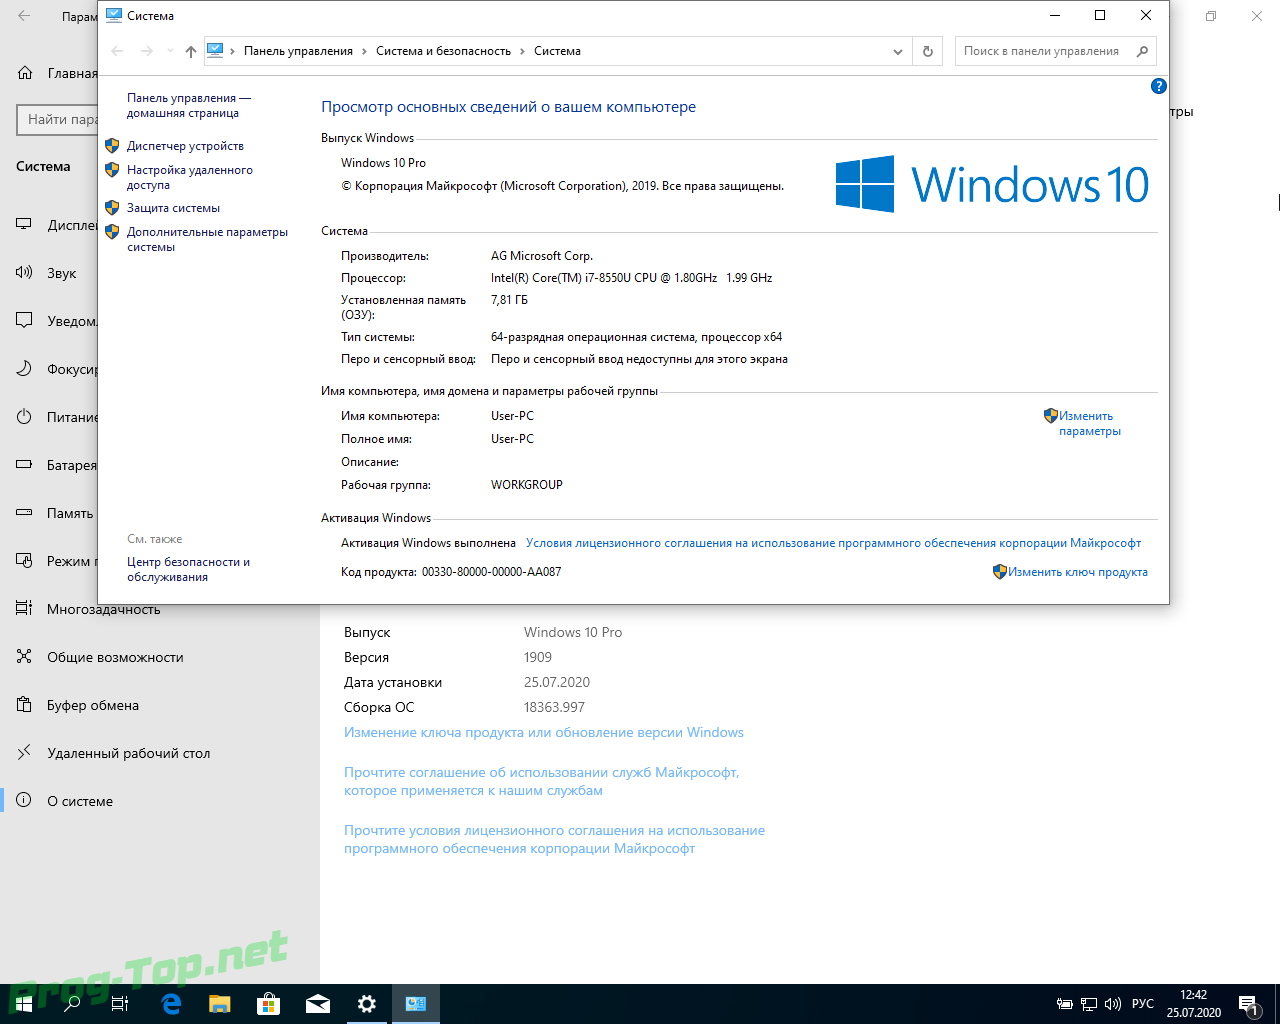Click the manufacturer AG Microsoft Corp.
Screen dimensions: 1280x1024
pos(542,256)
